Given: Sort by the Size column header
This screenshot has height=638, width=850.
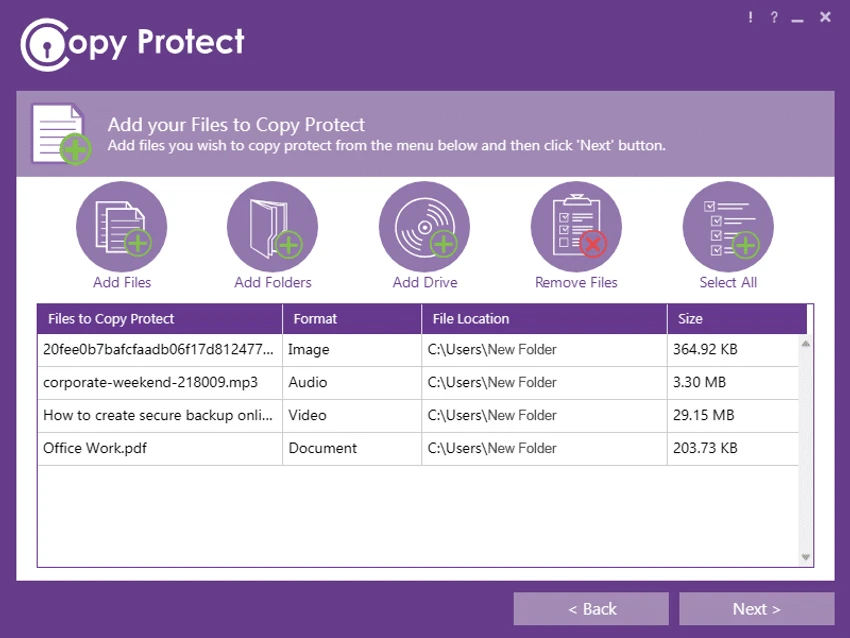Looking at the screenshot, I should [737, 319].
